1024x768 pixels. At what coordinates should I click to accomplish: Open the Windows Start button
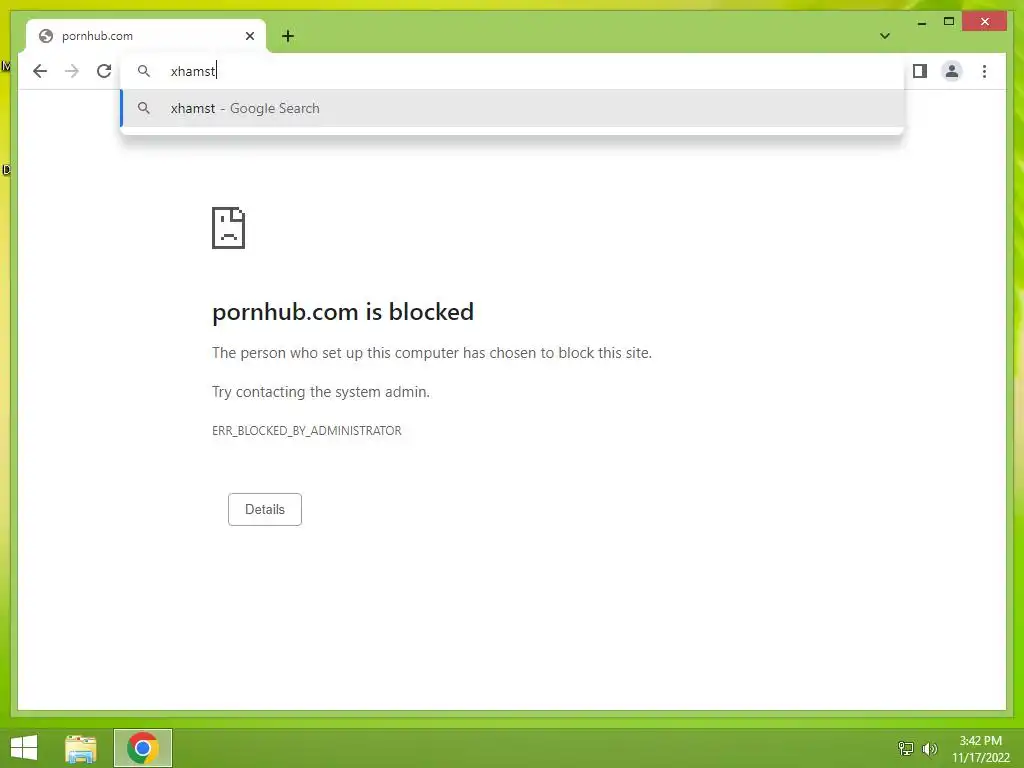pyautogui.click(x=24, y=748)
